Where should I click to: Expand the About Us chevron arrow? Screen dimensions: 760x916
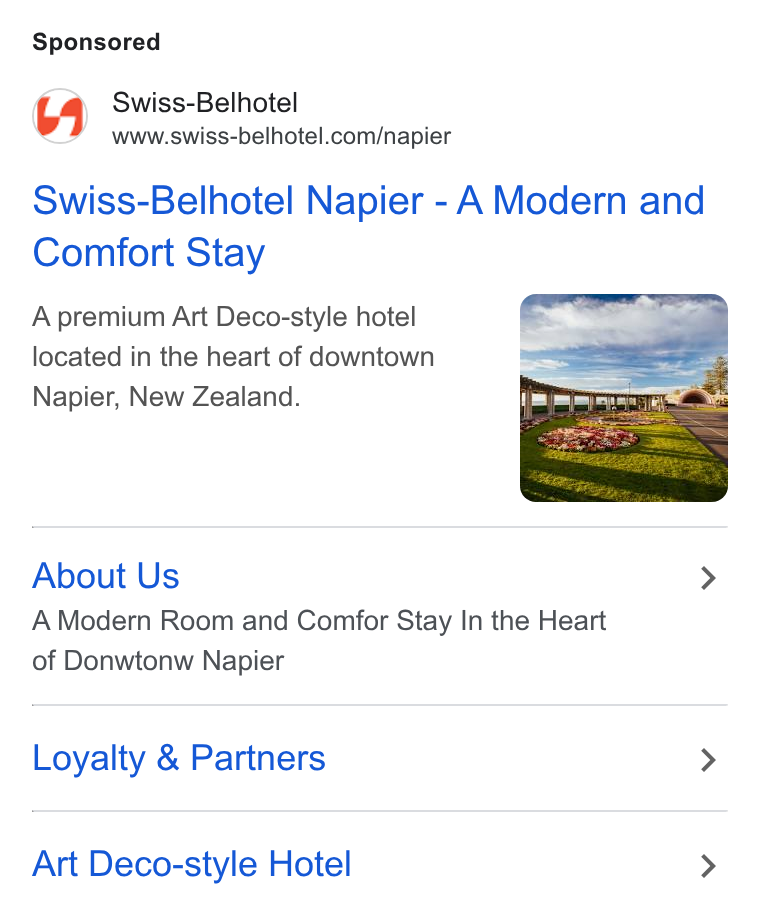click(708, 578)
